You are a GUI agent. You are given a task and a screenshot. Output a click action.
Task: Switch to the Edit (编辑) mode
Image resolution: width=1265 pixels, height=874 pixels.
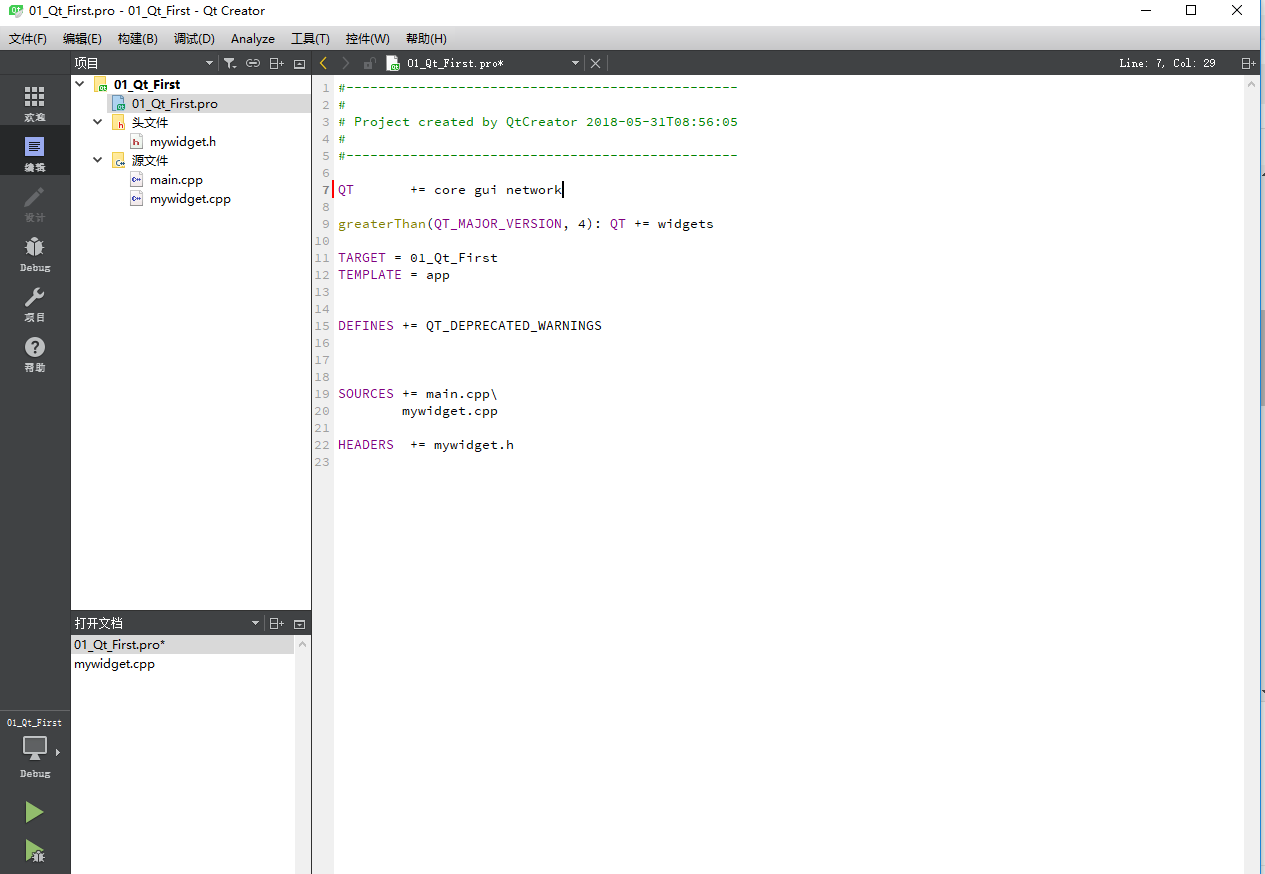pyautogui.click(x=35, y=153)
